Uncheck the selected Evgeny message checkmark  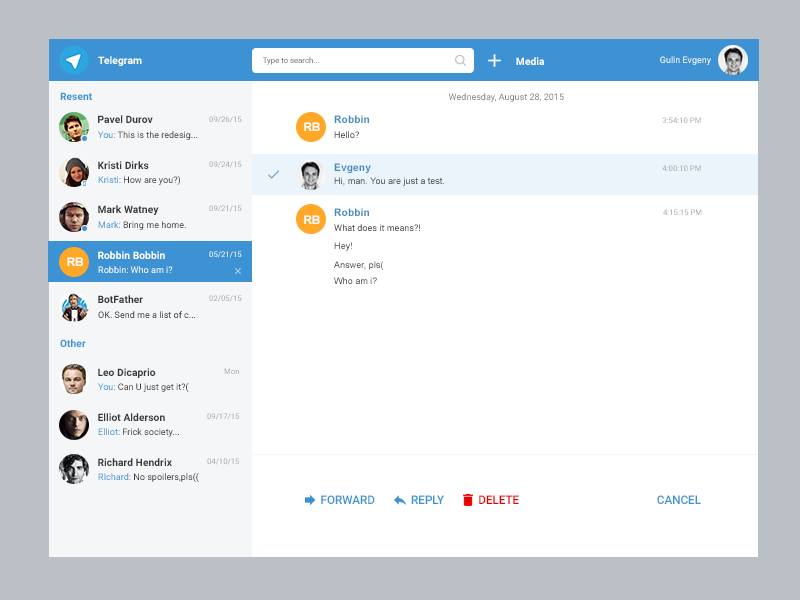[273, 174]
